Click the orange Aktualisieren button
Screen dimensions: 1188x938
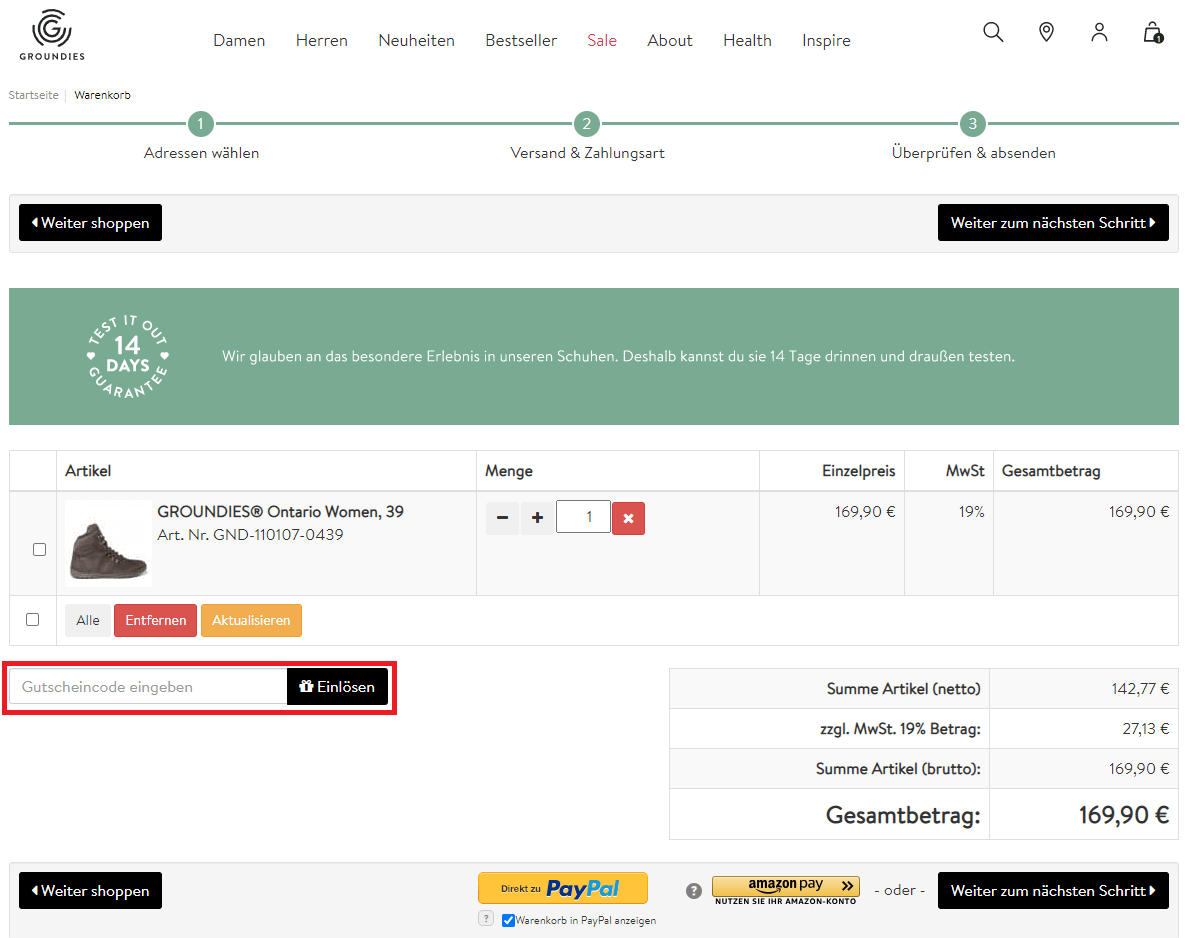coord(252,621)
